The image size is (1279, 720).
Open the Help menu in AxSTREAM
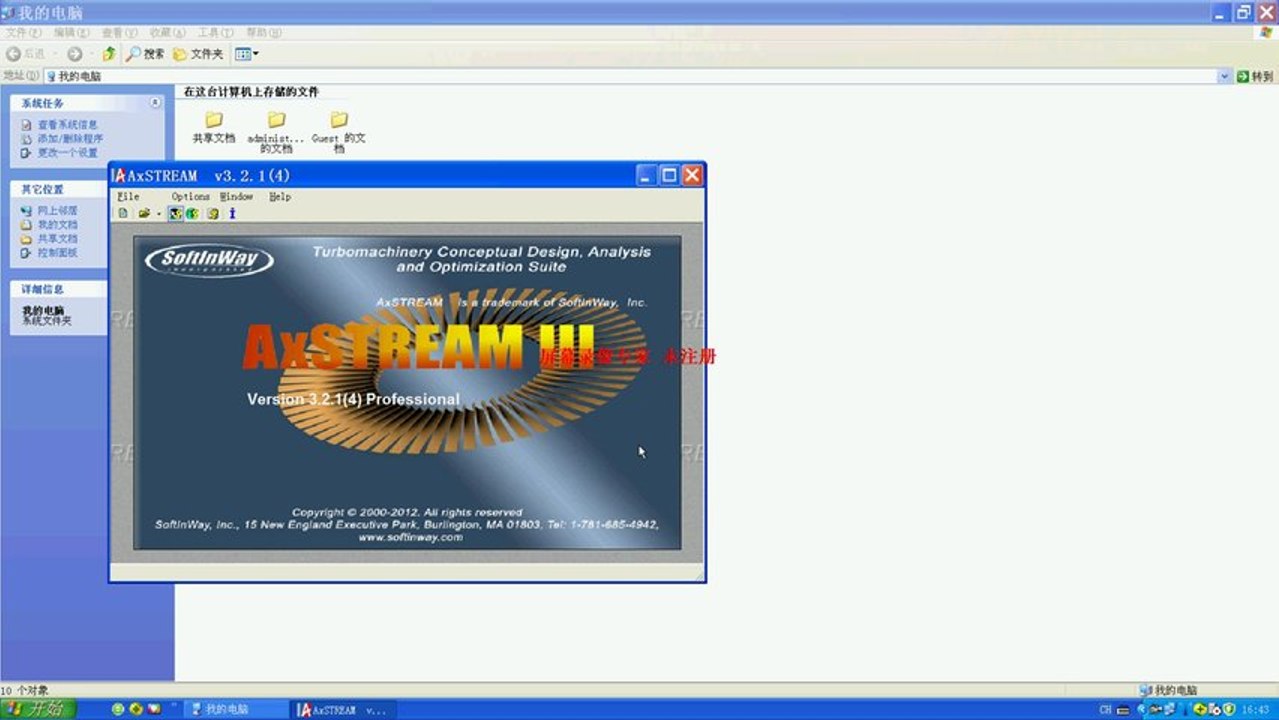280,197
